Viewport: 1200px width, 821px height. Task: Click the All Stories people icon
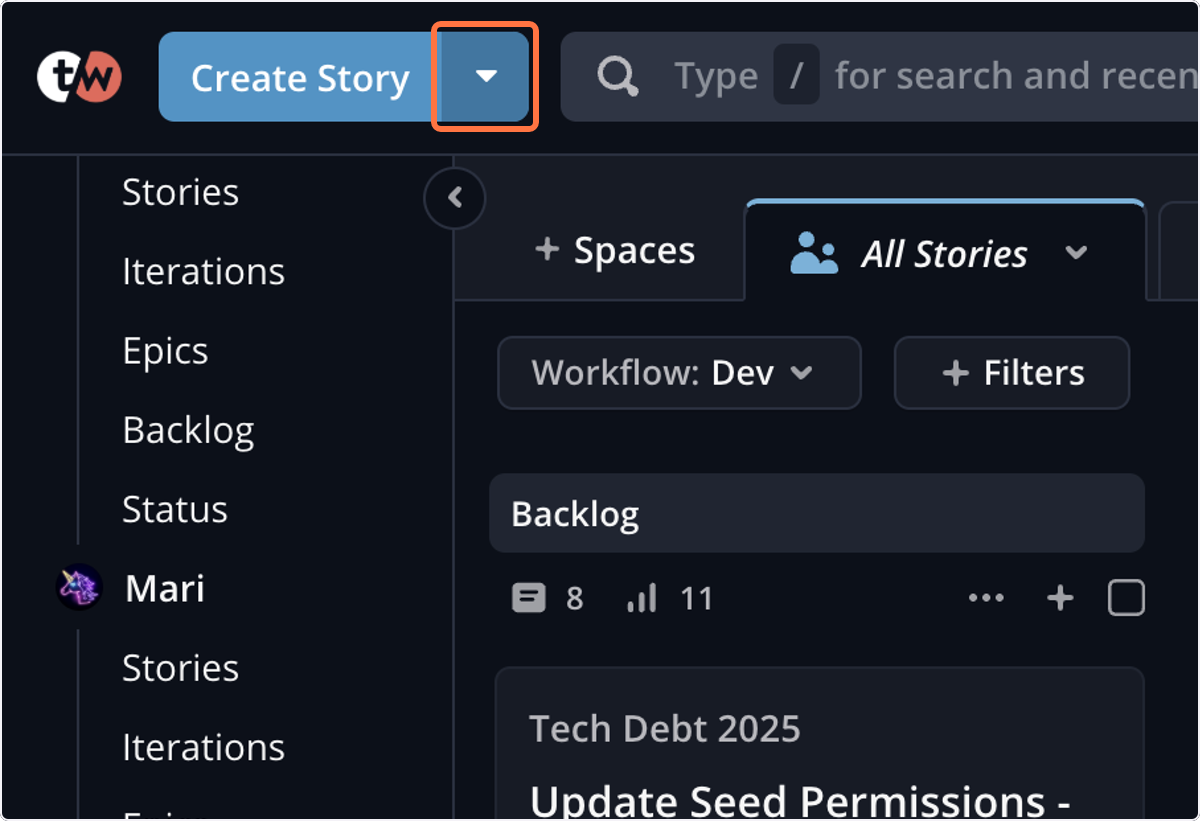click(813, 253)
